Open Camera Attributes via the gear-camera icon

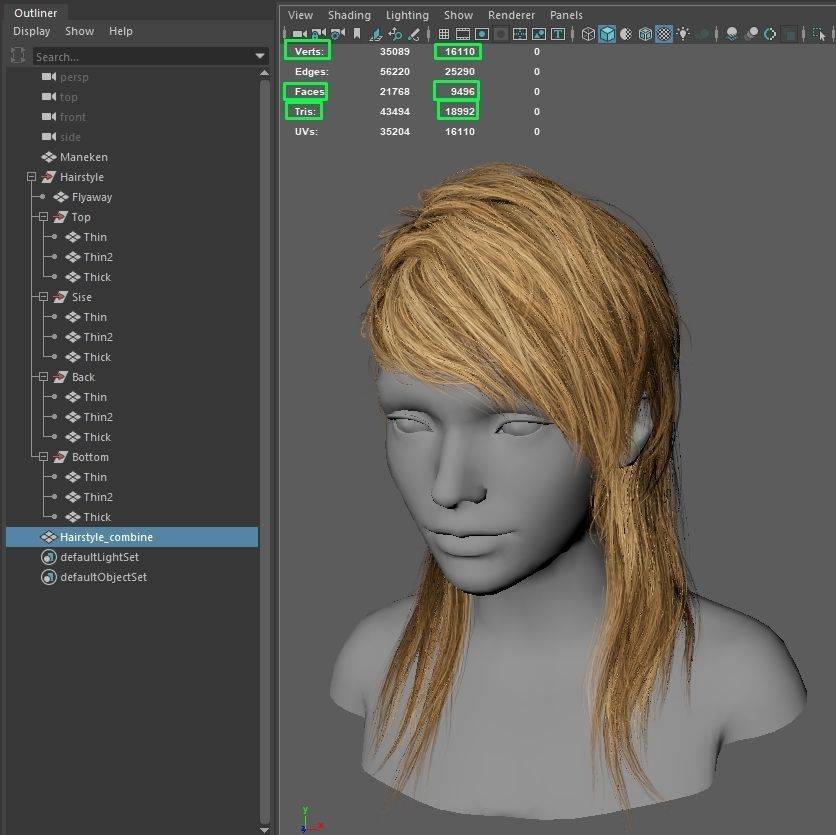[337, 34]
